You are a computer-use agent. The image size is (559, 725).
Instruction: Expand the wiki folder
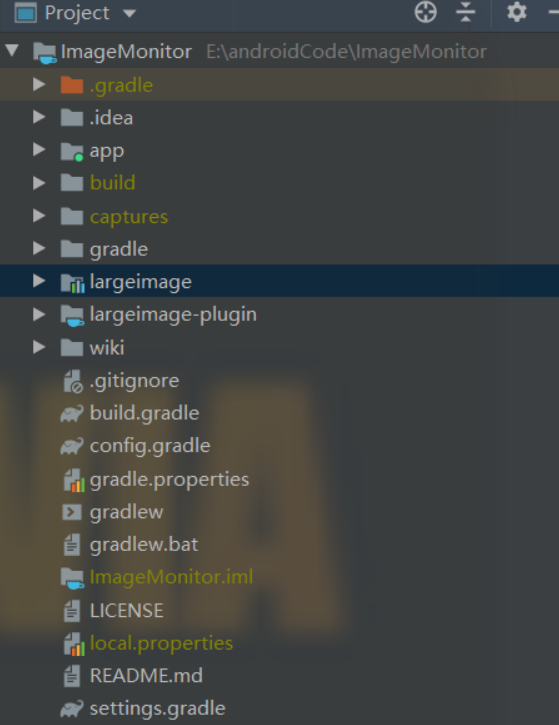(x=39, y=347)
